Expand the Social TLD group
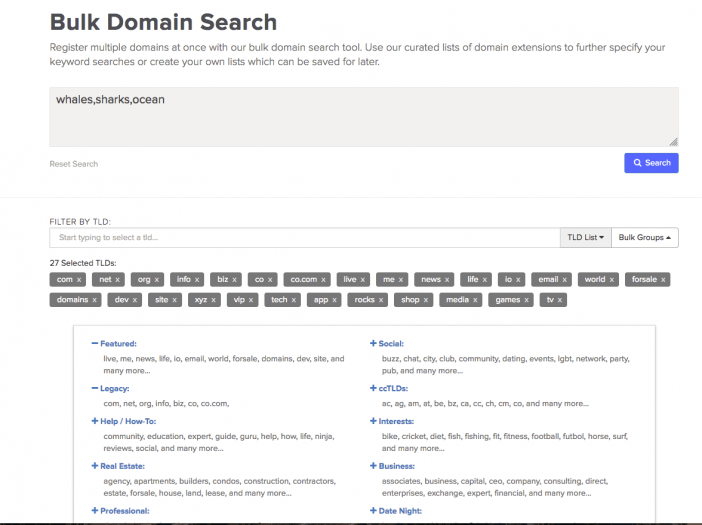702x525 pixels. (x=387, y=343)
